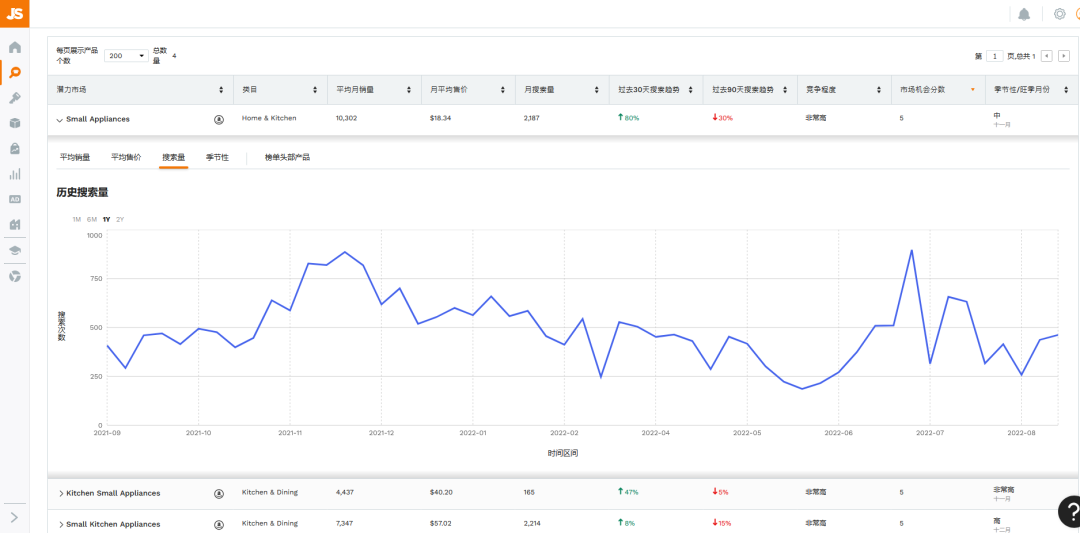Expand the sidebar with the bottom arrow
The image size is (1080, 533).
pyautogui.click(x=14, y=517)
